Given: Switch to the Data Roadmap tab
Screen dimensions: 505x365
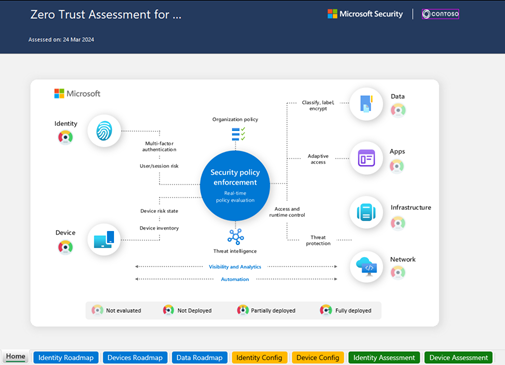Looking at the screenshot, I should [199, 358].
